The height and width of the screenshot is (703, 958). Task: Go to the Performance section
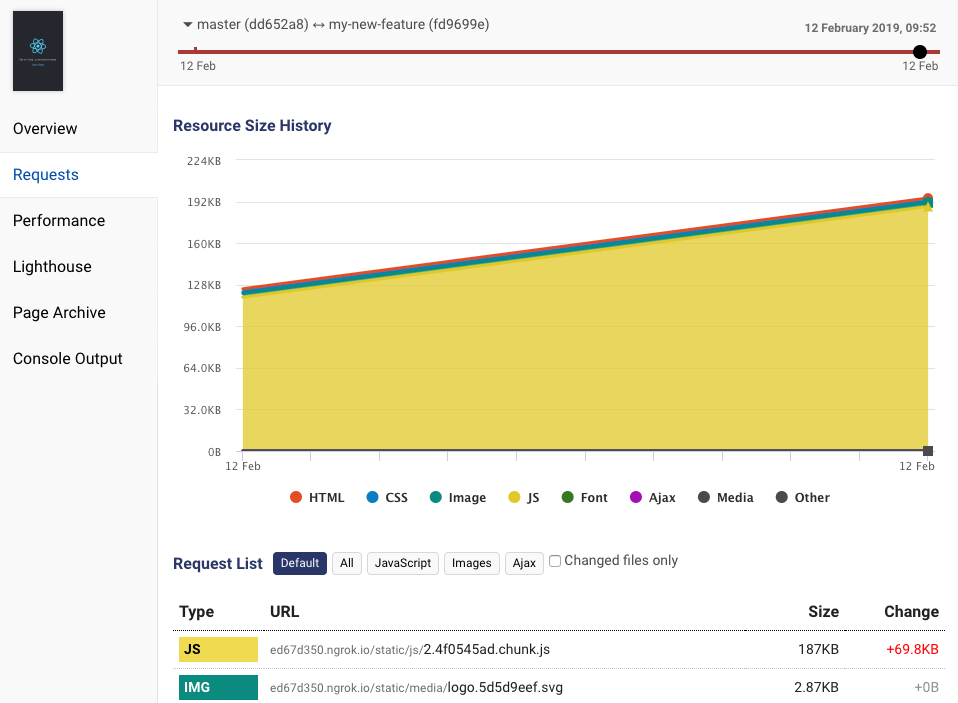pos(59,220)
